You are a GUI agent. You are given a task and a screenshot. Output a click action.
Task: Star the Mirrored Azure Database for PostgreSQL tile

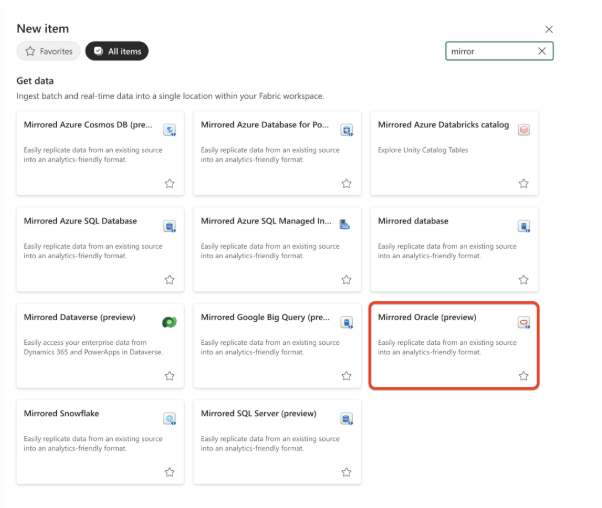pos(346,184)
